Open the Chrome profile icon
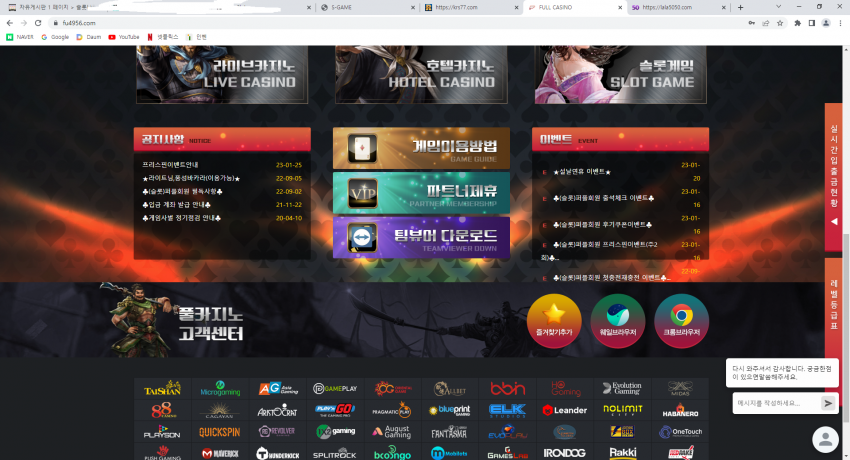The width and height of the screenshot is (850, 460). 826,23
